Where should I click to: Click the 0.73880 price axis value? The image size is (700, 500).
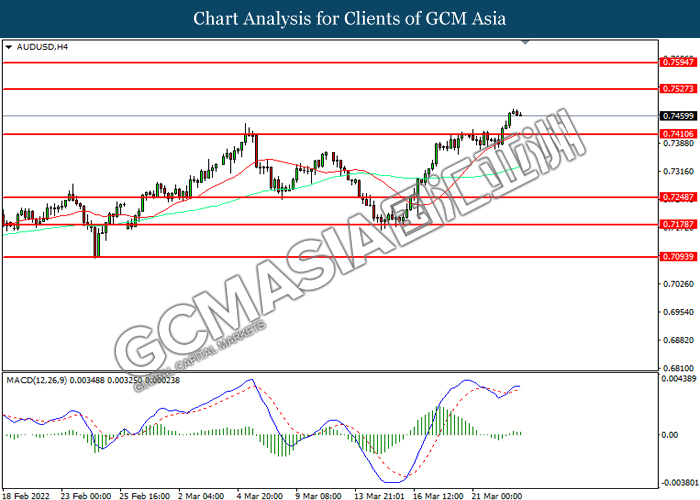(x=678, y=143)
